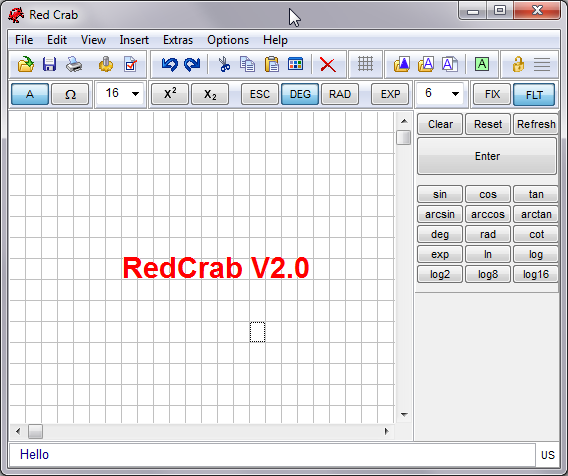The width and height of the screenshot is (568, 476).
Task: Insert the cot function
Action: pos(536,234)
